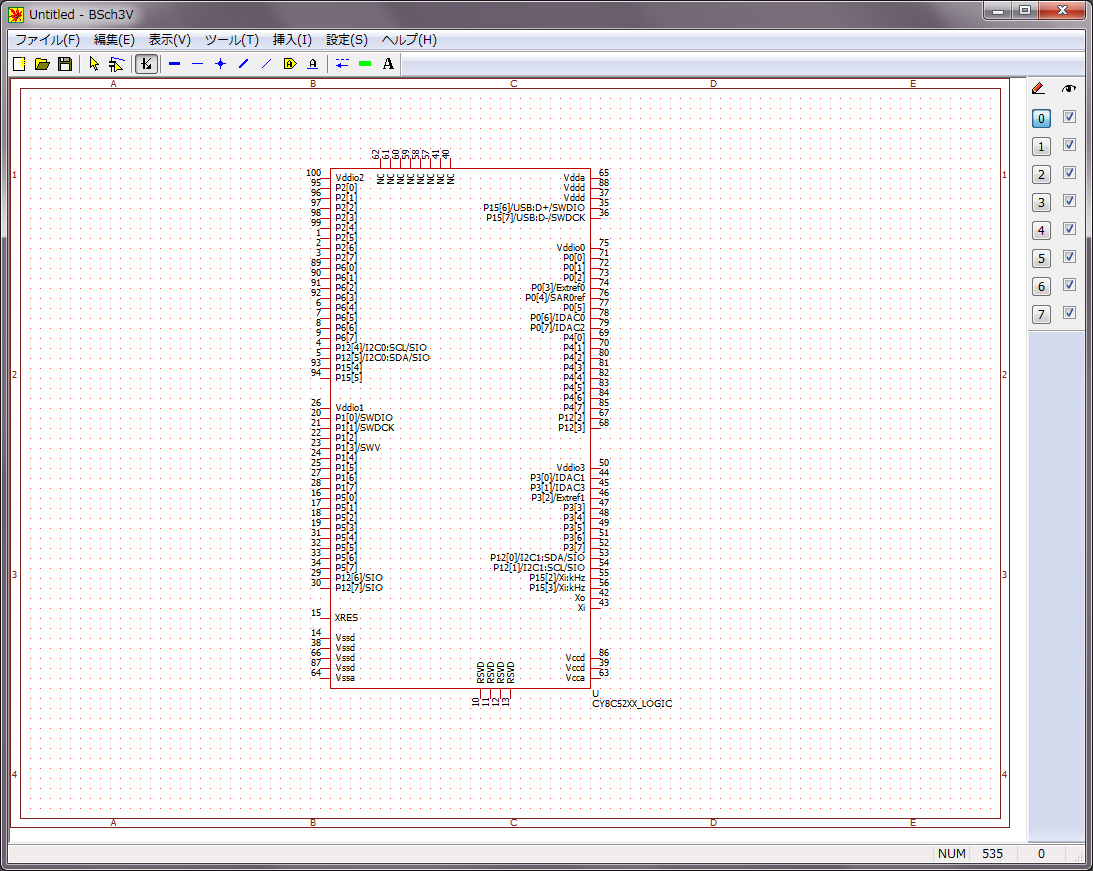This screenshot has height=871, width=1093.
Task: Toggle visibility checkbox for layer 1
Action: (x=1069, y=145)
